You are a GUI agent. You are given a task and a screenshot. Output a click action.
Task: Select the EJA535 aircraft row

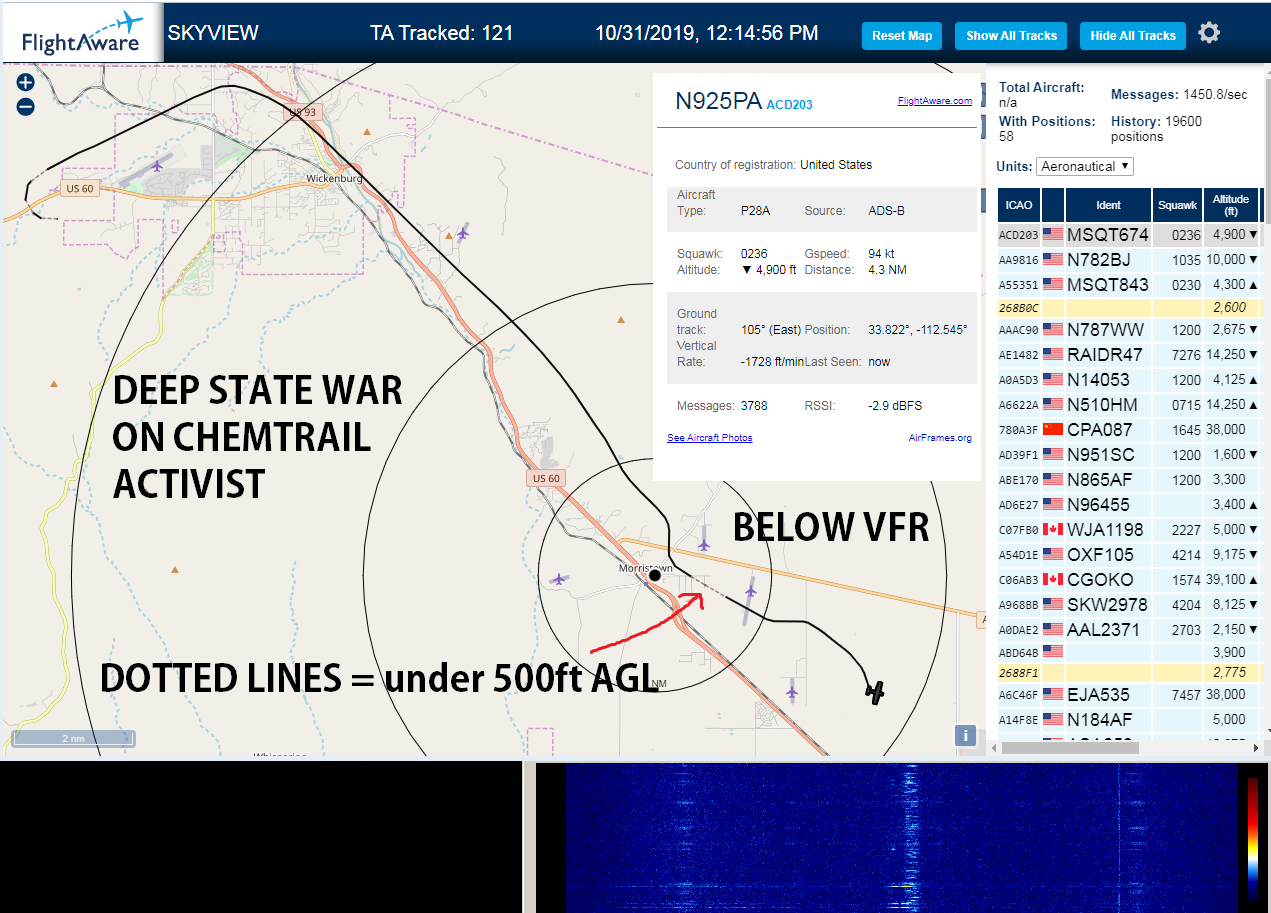tap(1129, 694)
